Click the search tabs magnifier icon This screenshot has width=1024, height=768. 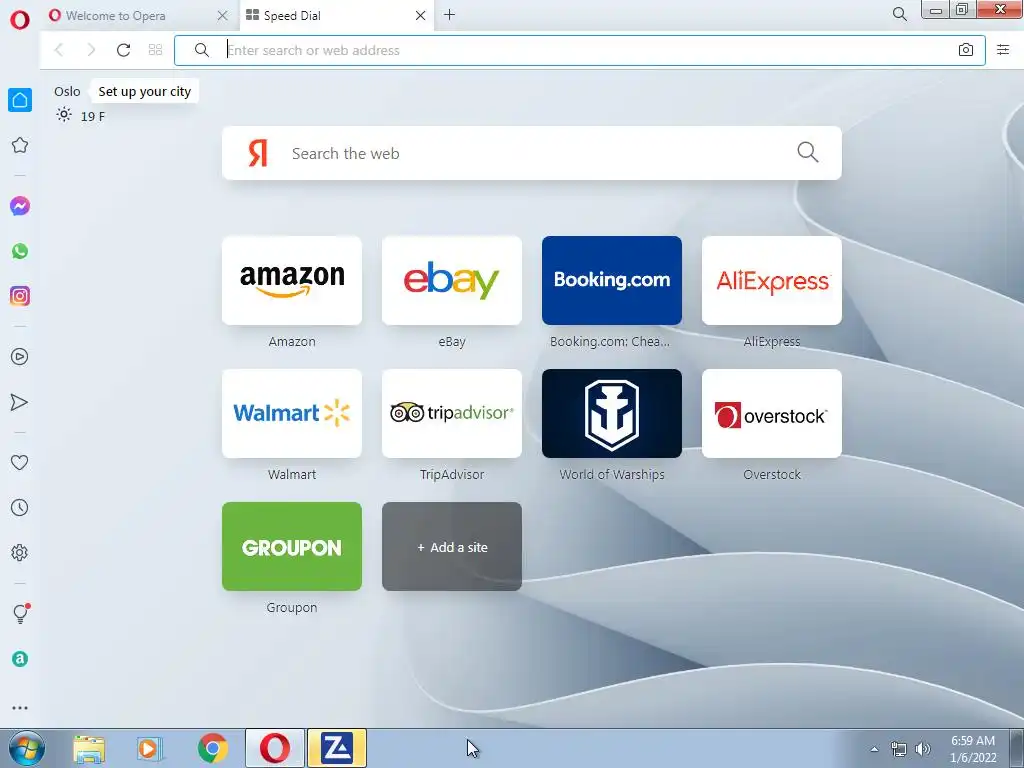(900, 14)
